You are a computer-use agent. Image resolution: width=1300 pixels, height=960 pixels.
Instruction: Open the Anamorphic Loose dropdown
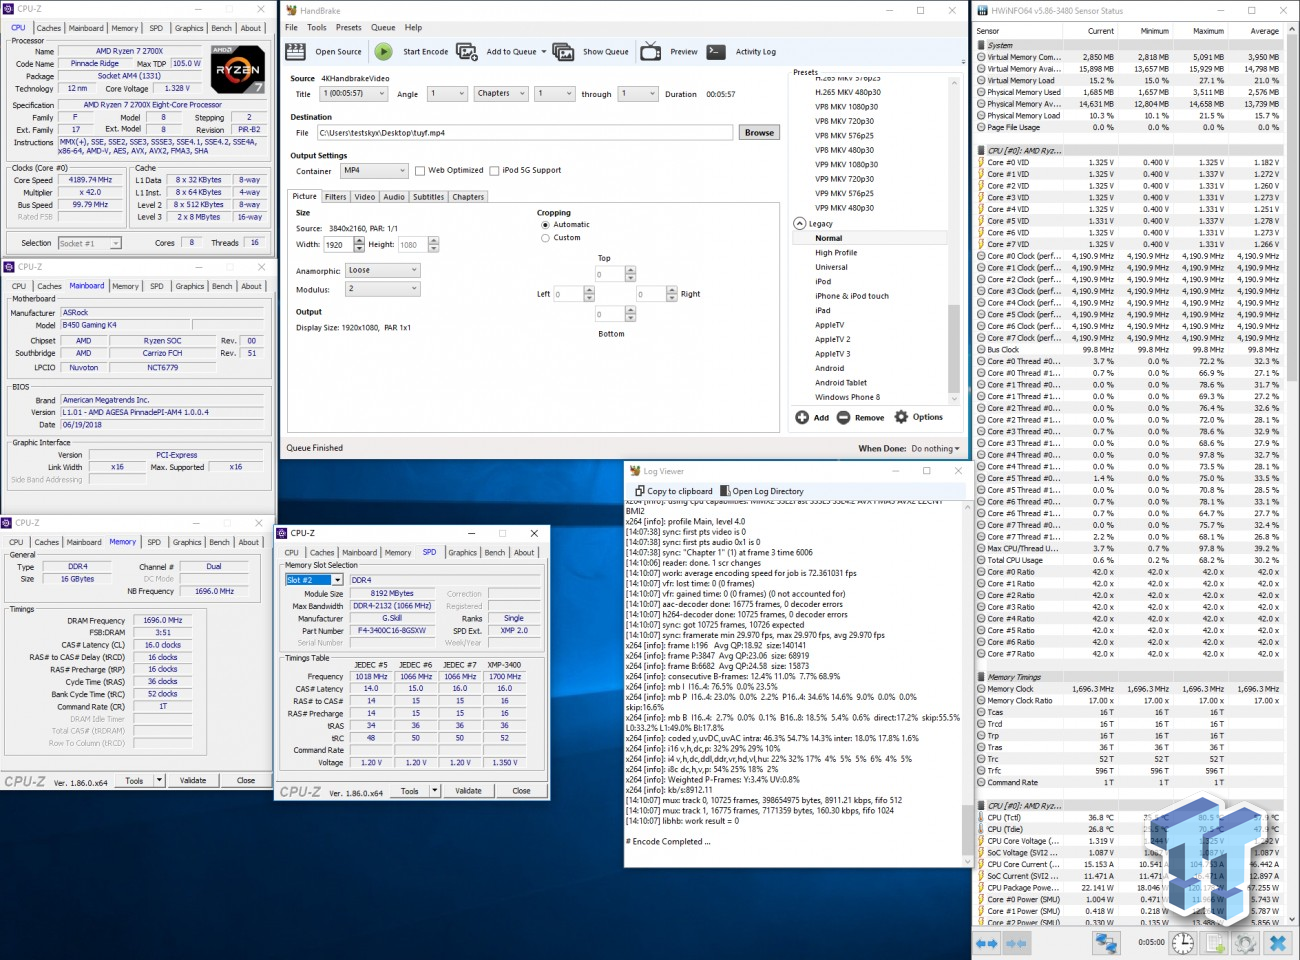[x=382, y=270]
